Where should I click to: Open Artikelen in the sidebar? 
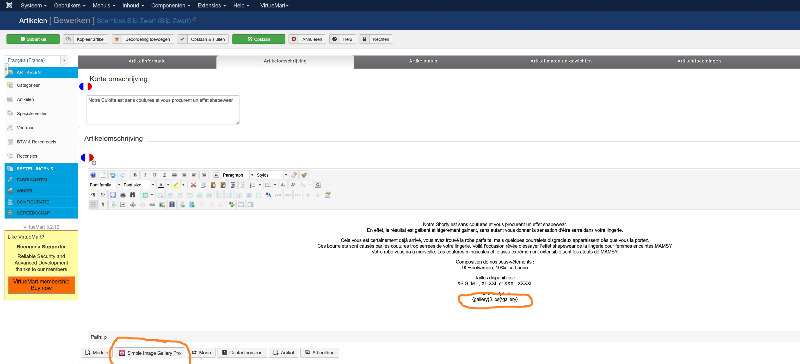pyautogui.click(x=26, y=100)
